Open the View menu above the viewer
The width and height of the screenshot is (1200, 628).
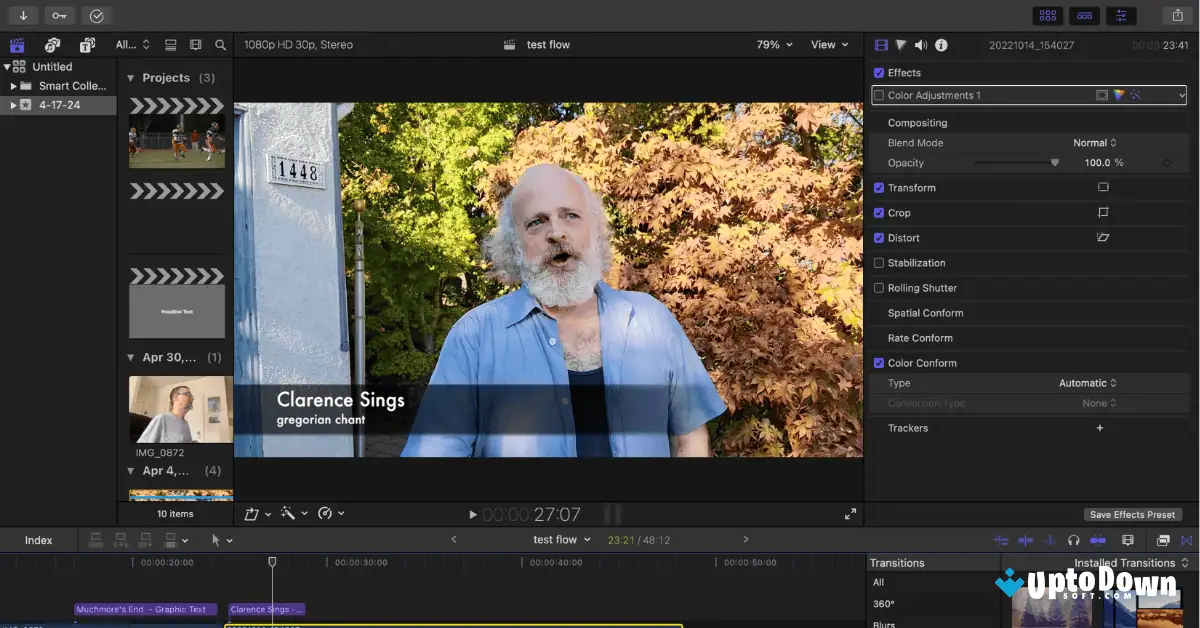click(828, 44)
